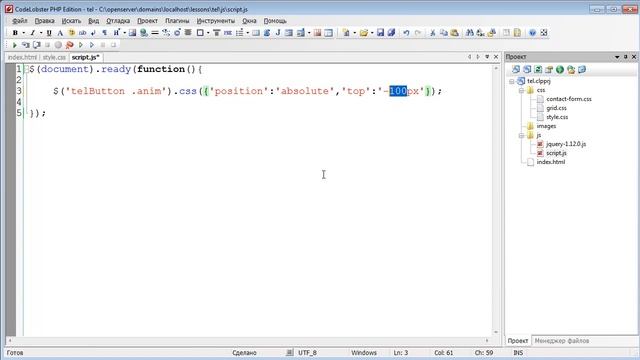Open the Плагины menu

(x=177, y=21)
